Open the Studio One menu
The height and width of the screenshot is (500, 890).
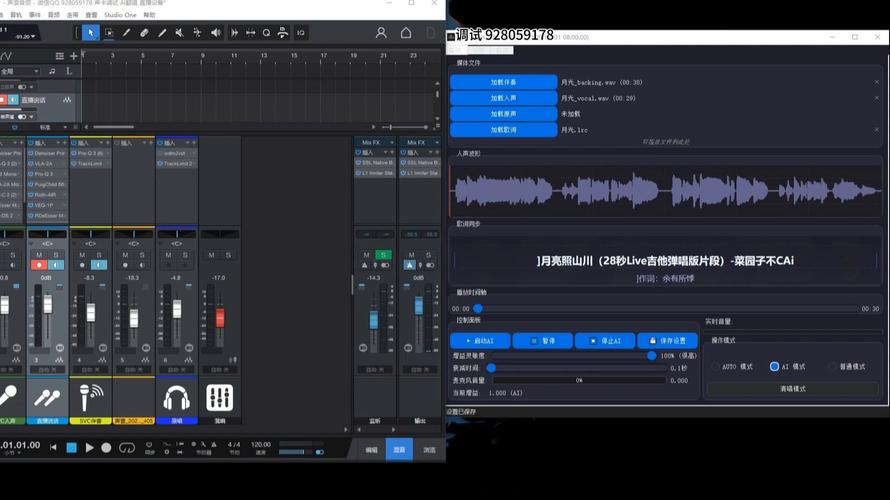tap(120, 16)
